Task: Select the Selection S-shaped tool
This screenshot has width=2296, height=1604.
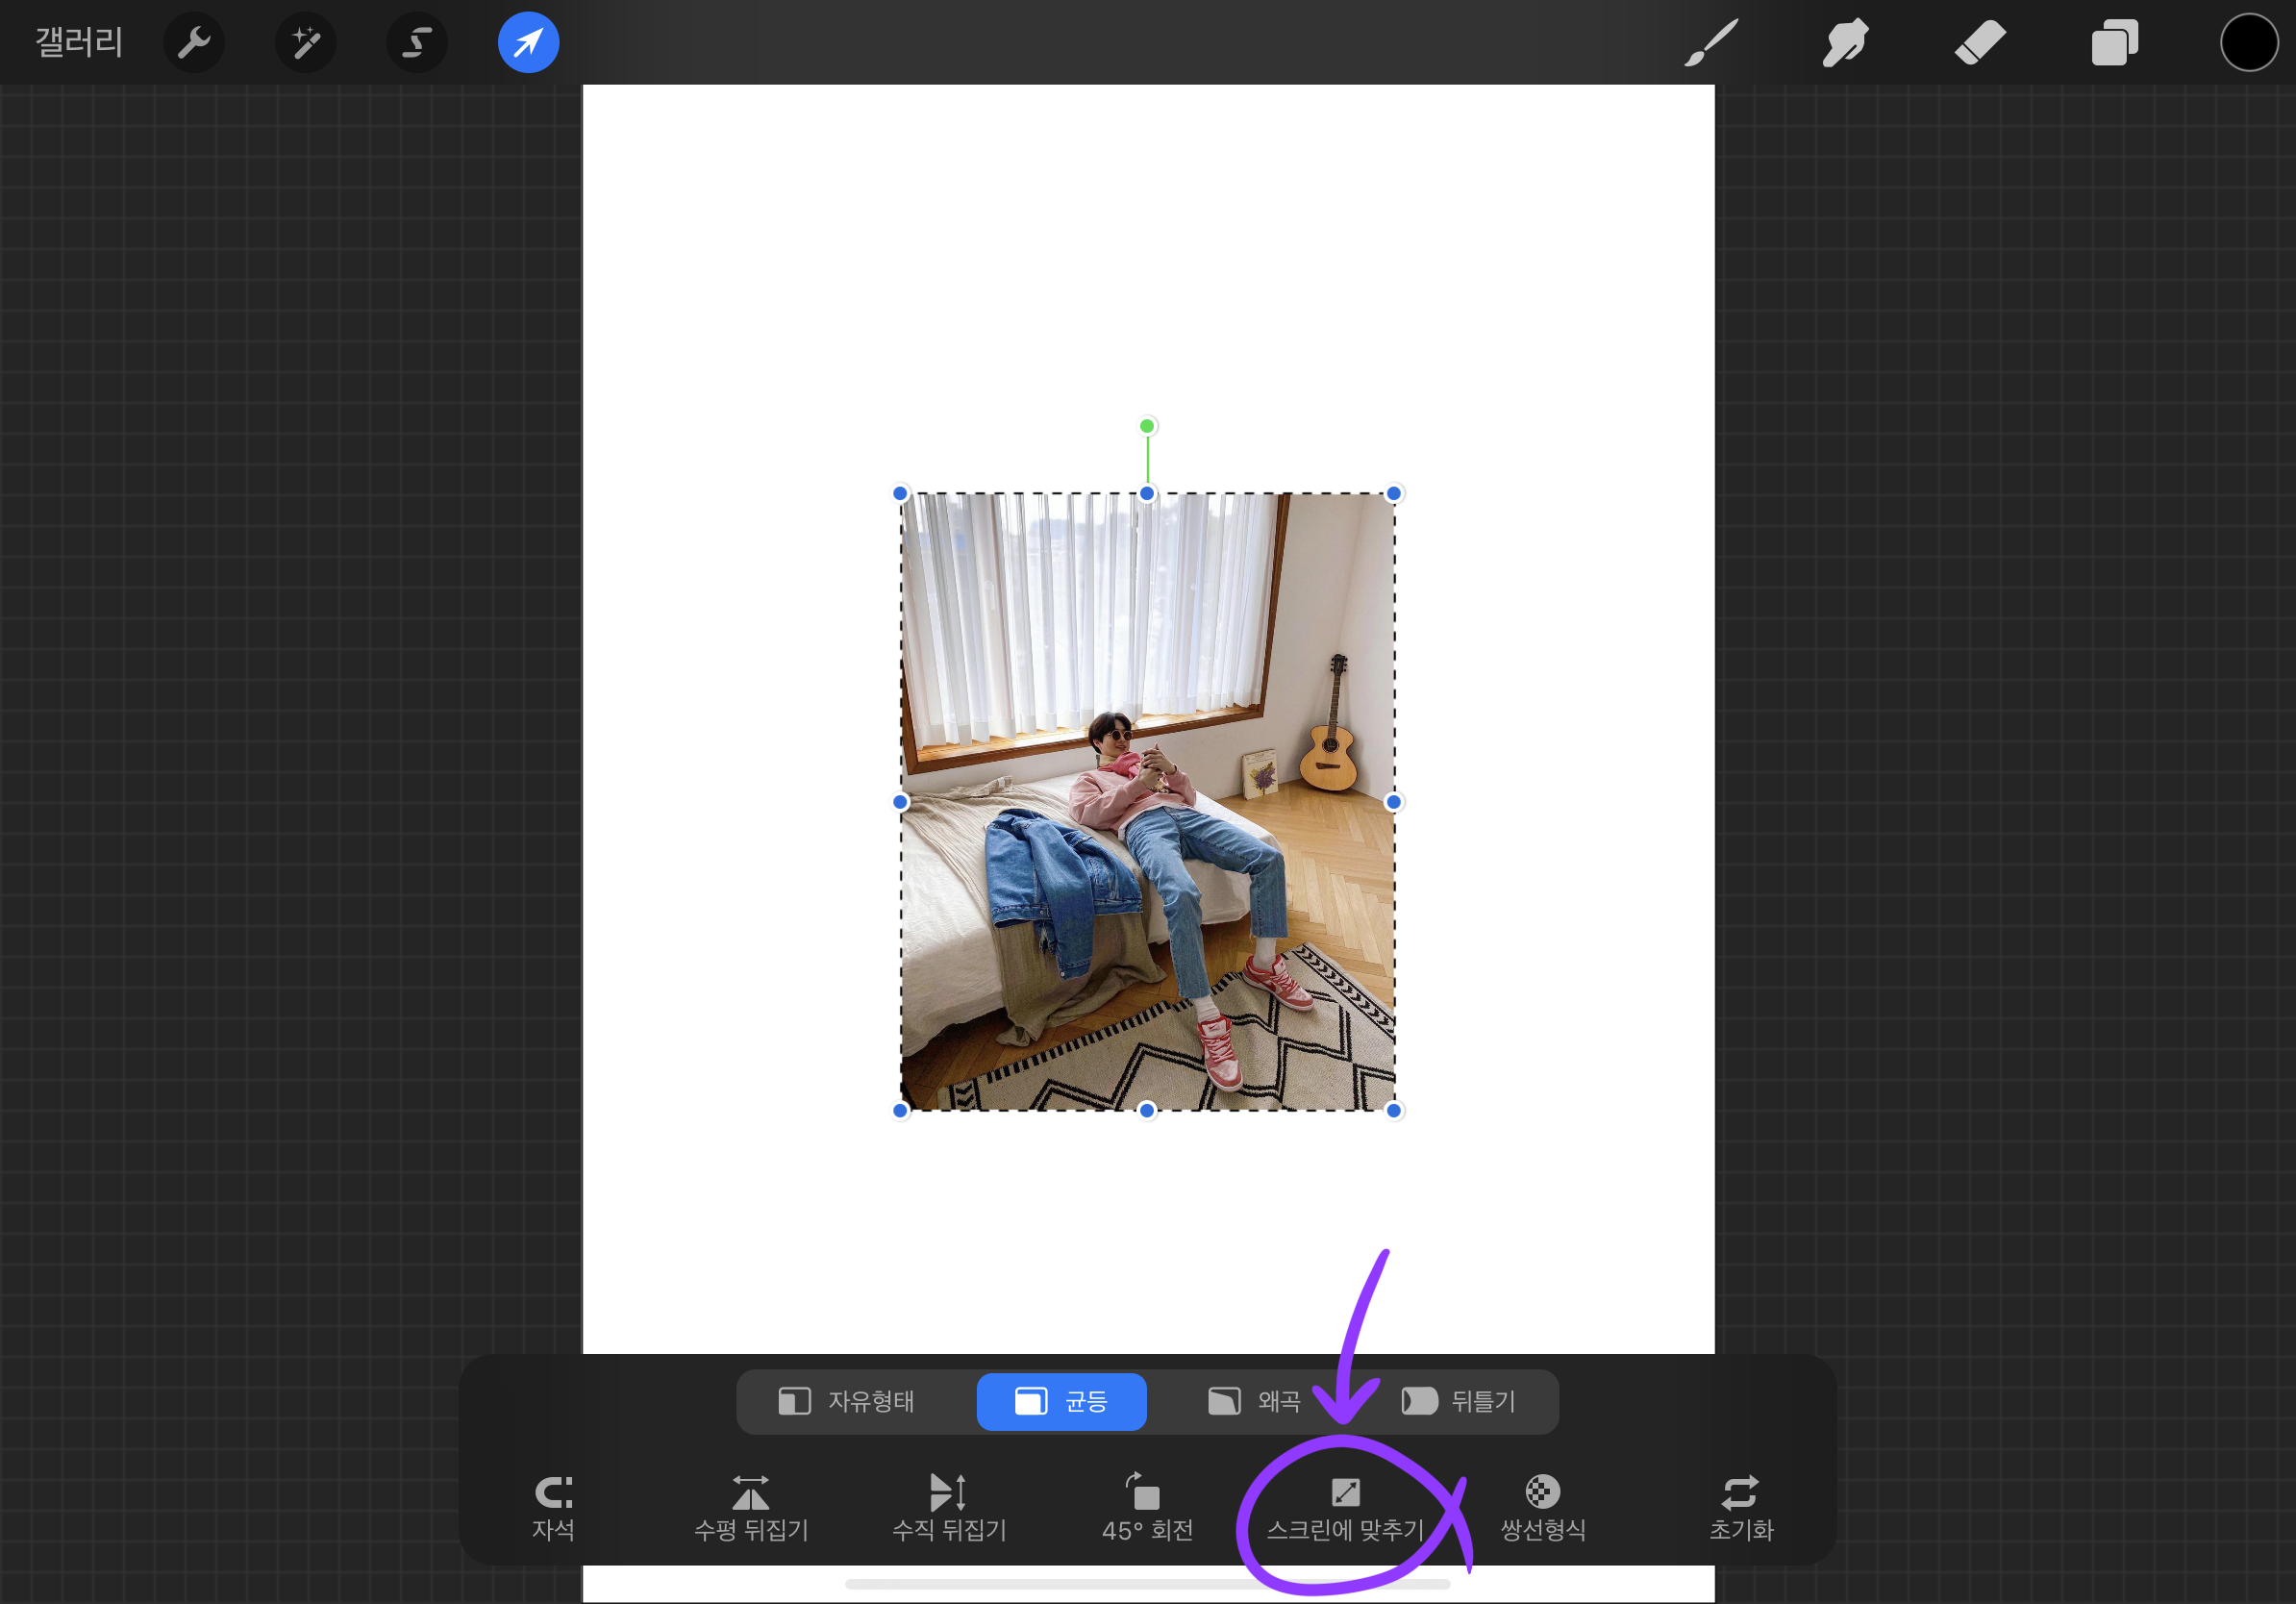Action: coord(417,42)
